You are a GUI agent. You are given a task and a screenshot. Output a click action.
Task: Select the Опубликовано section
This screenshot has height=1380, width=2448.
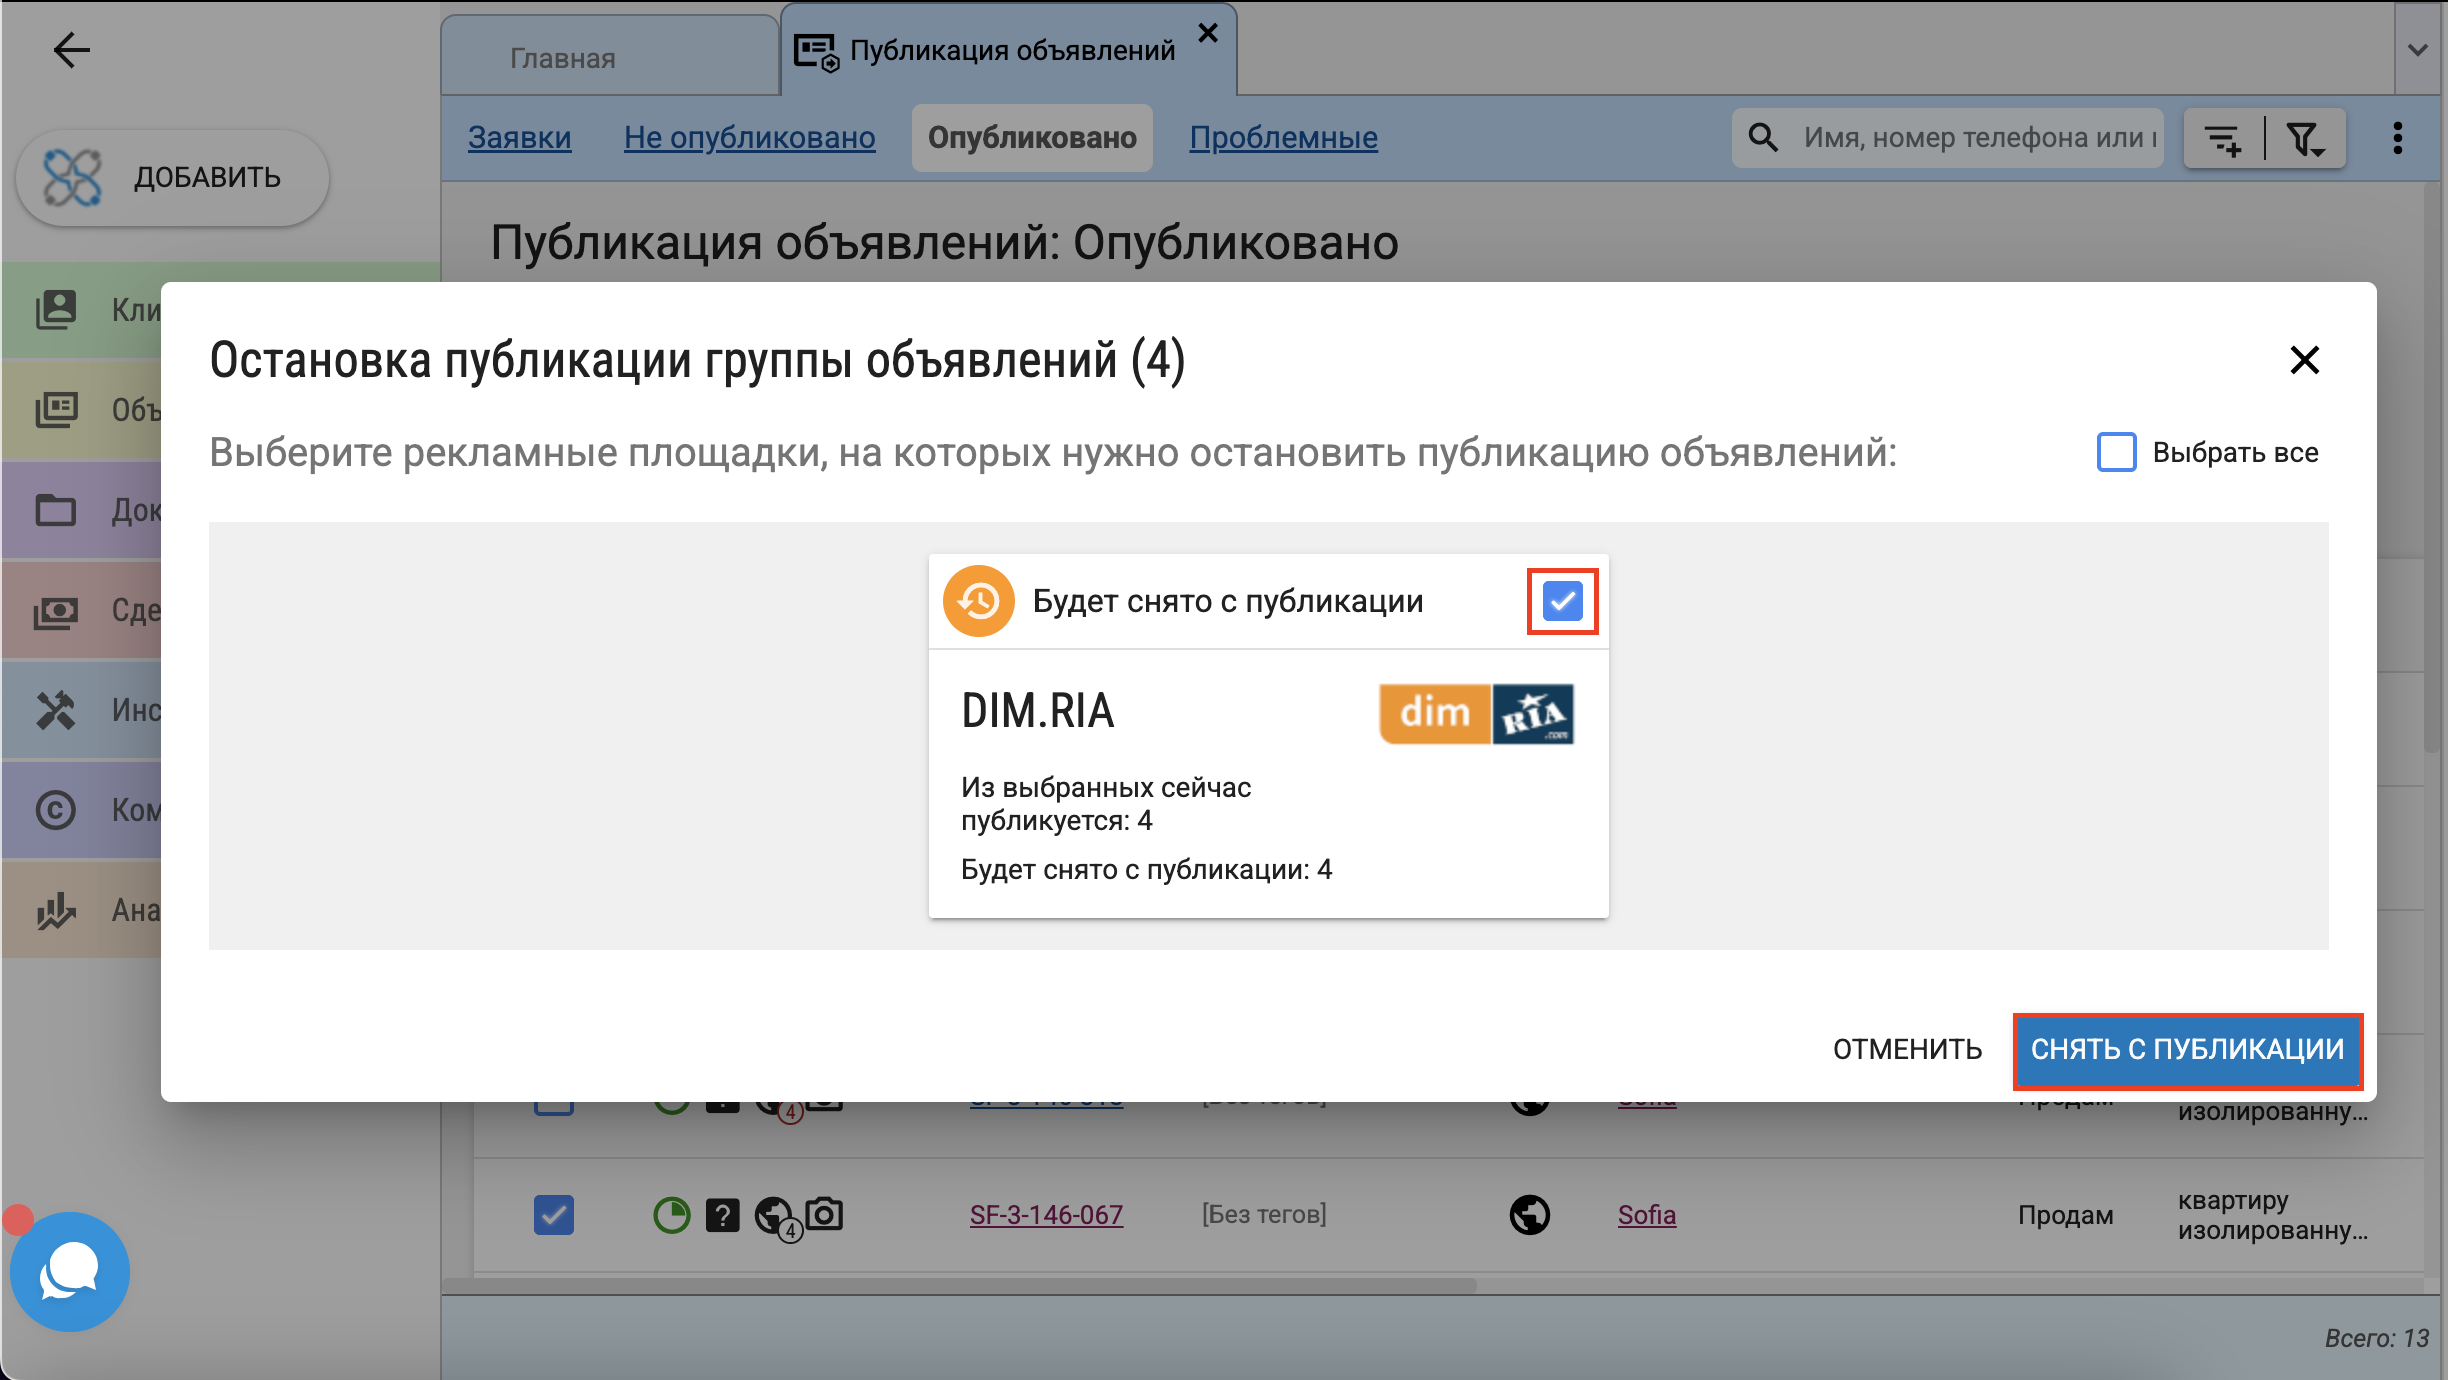pyautogui.click(x=1032, y=138)
